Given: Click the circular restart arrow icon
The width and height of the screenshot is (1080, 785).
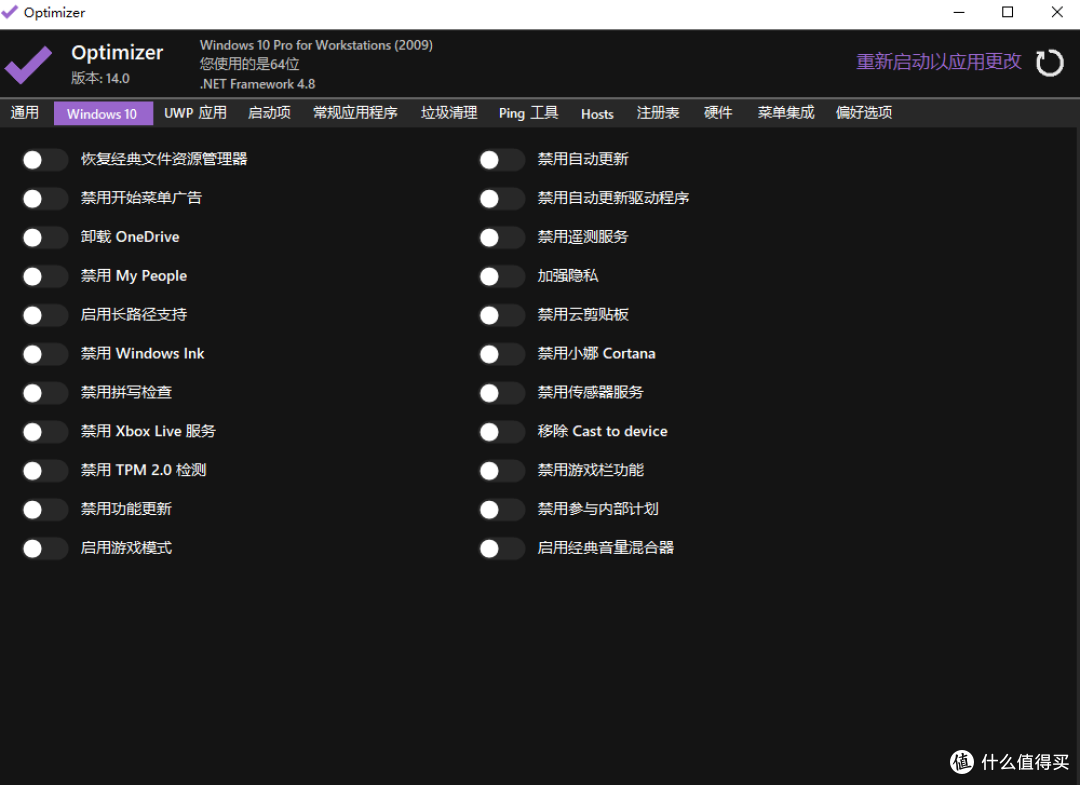Looking at the screenshot, I should pyautogui.click(x=1050, y=63).
